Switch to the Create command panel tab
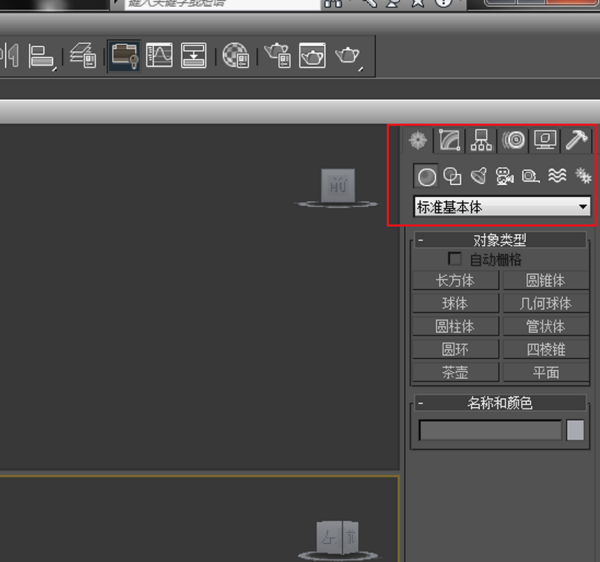The height and width of the screenshot is (562, 600). (418, 140)
